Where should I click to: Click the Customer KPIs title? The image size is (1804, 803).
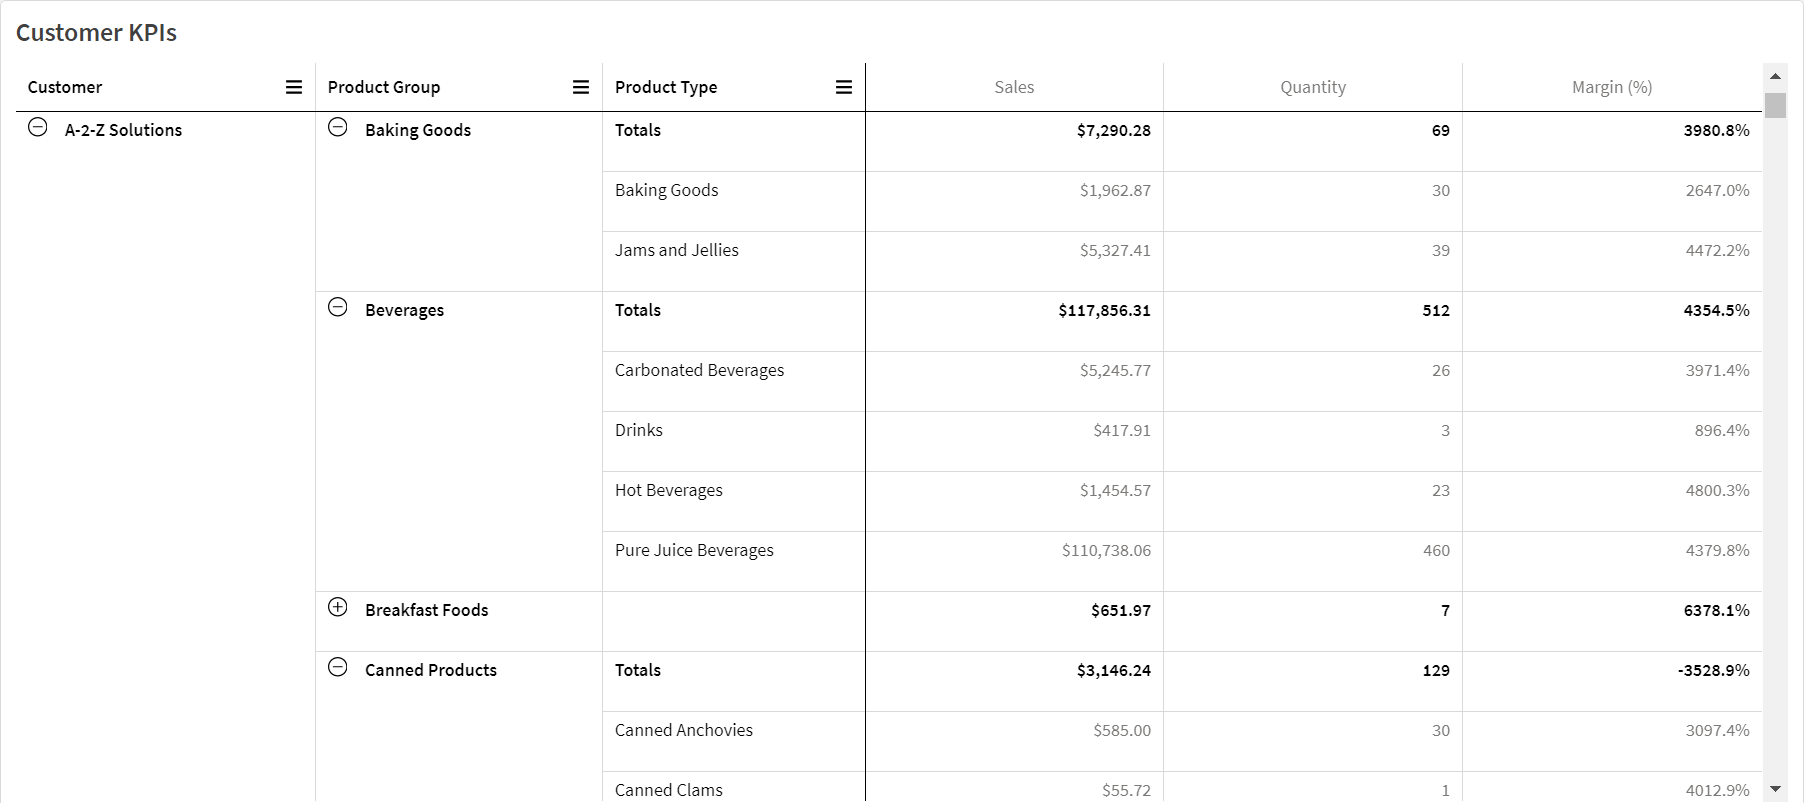[96, 32]
